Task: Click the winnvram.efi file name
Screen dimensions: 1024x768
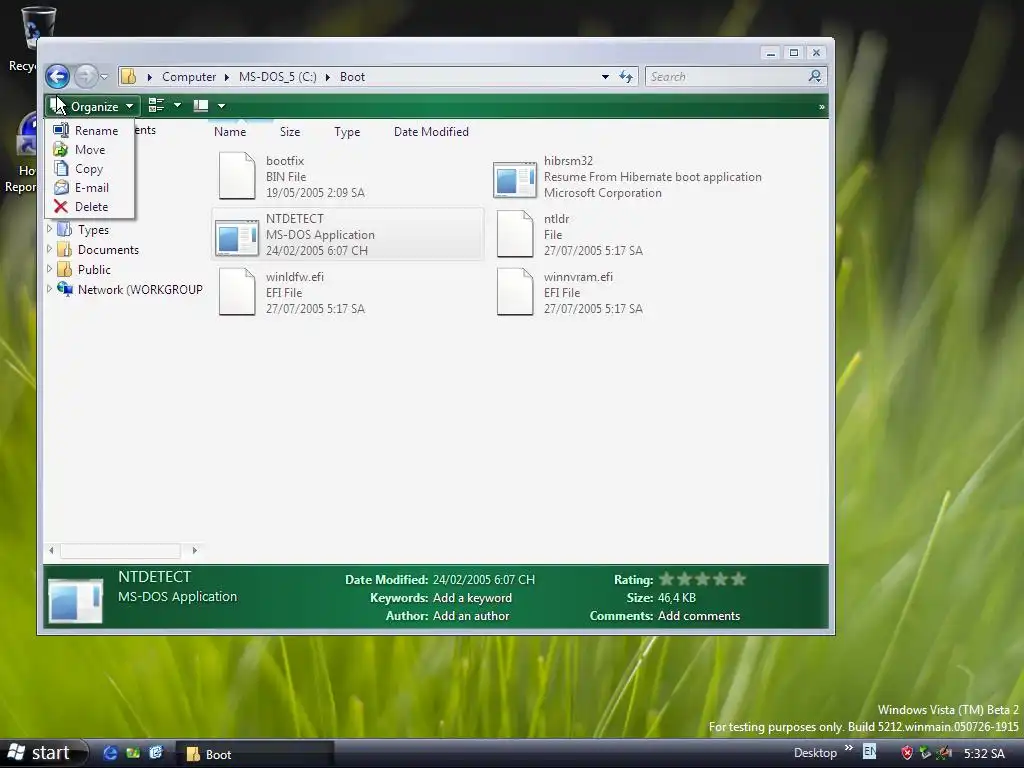Action: click(x=578, y=277)
